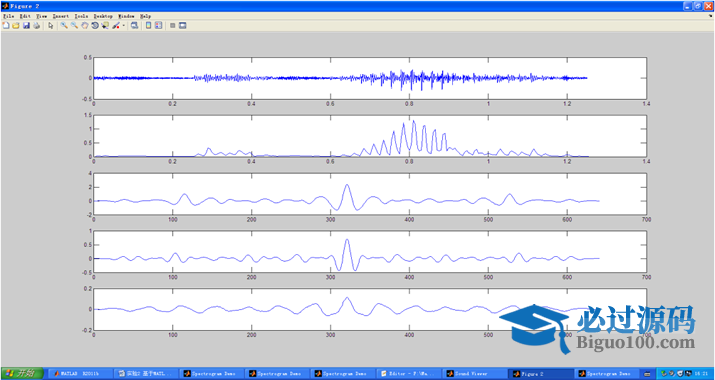Activate the Zoom Out magnifier tool
This screenshot has width=715, height=380.
[x=74, y=26]
